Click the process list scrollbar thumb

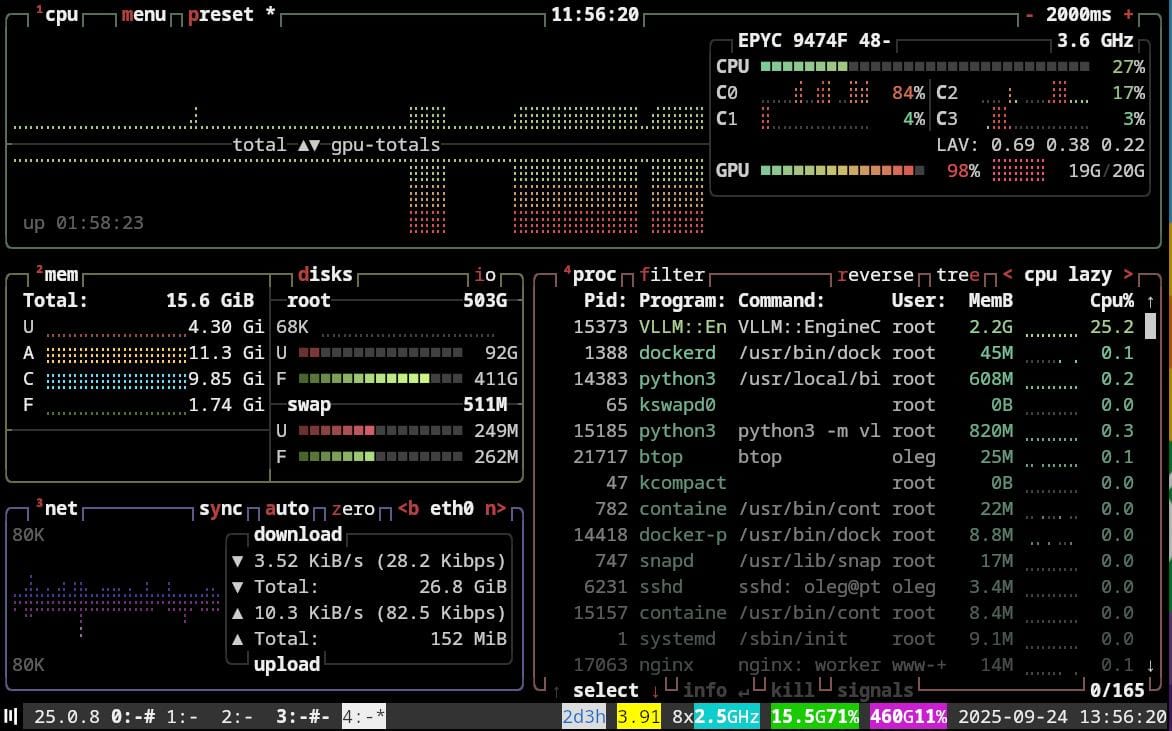[x=1150, y=326]
